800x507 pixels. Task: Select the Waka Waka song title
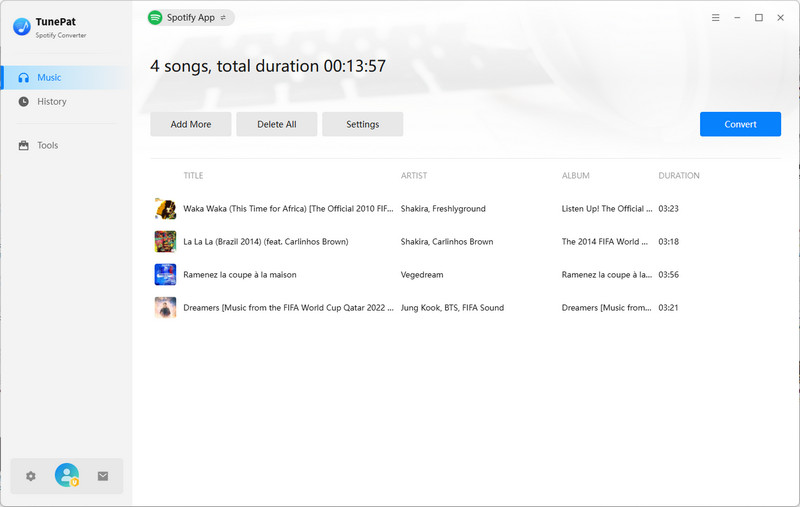288,209
